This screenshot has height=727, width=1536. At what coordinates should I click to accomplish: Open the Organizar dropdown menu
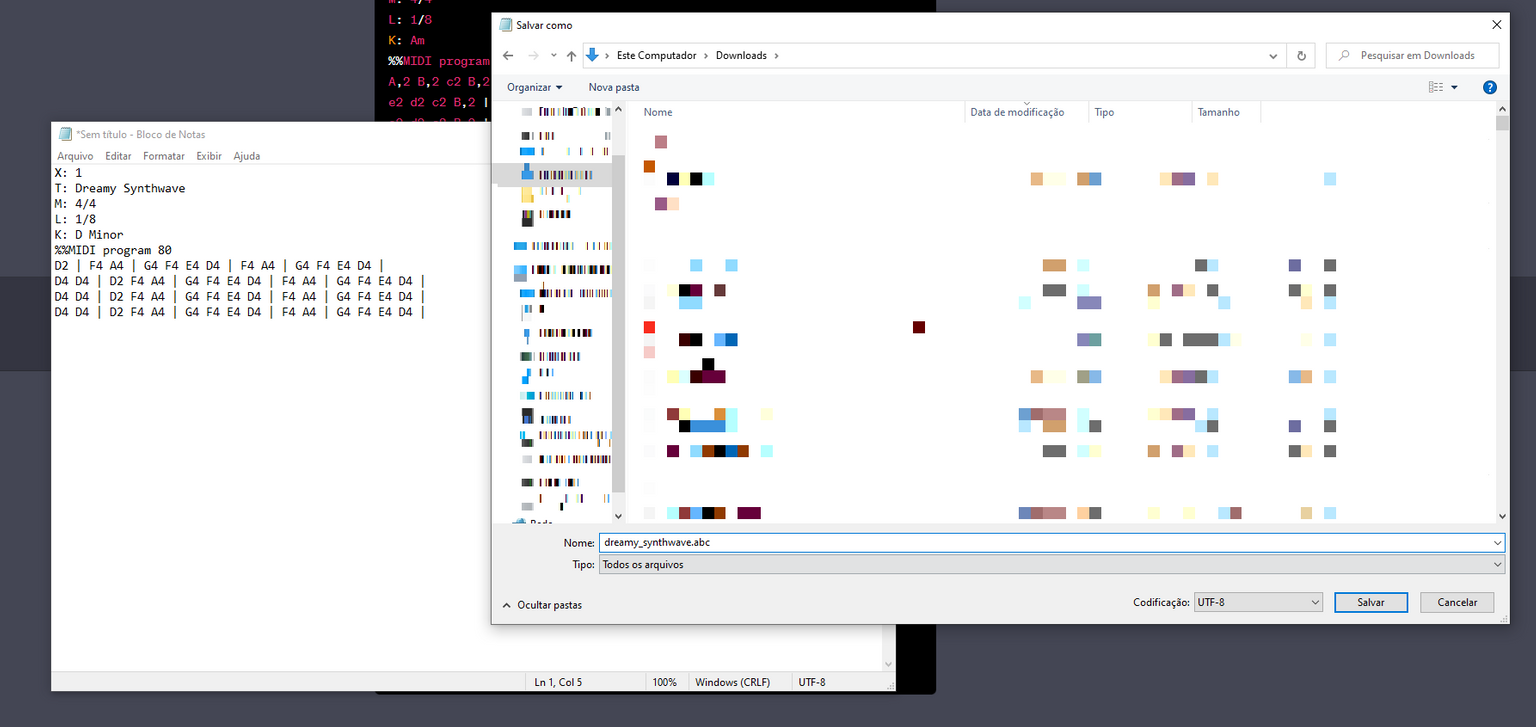pyautogui.click(x=534, y=87)
